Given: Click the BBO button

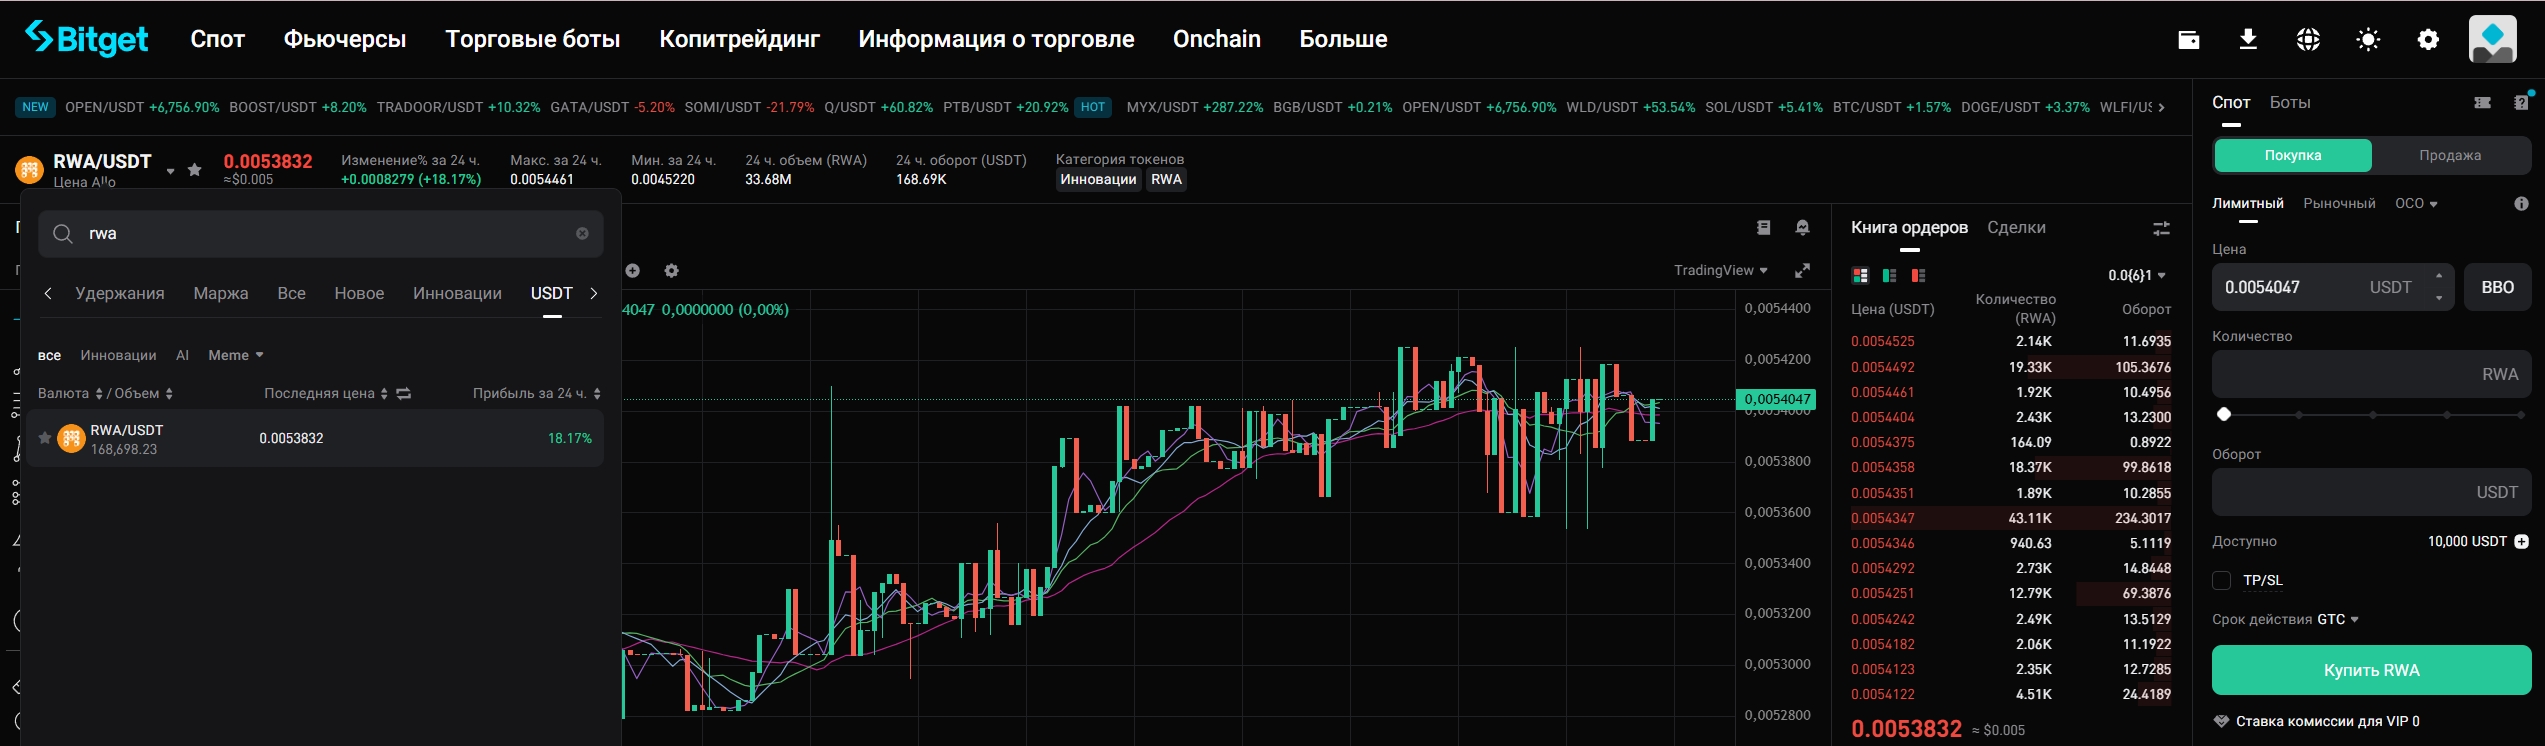Looking at the screenshot, I should coord(2497,288).
